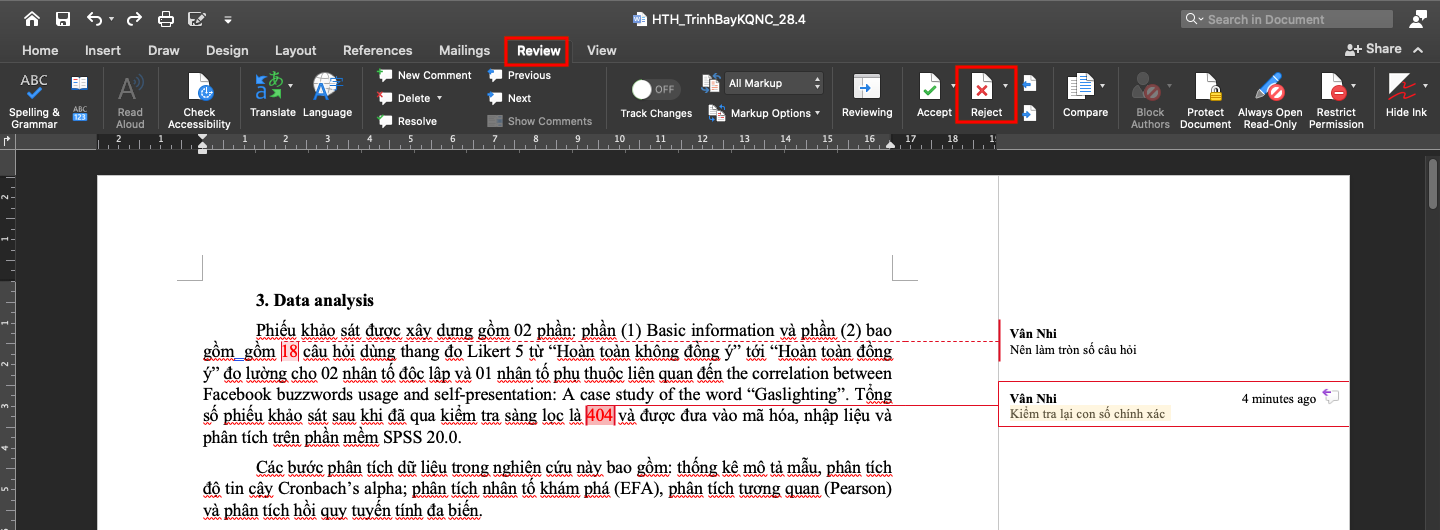
Task: Go to Next comment
Action: click(x=510, y=98)
